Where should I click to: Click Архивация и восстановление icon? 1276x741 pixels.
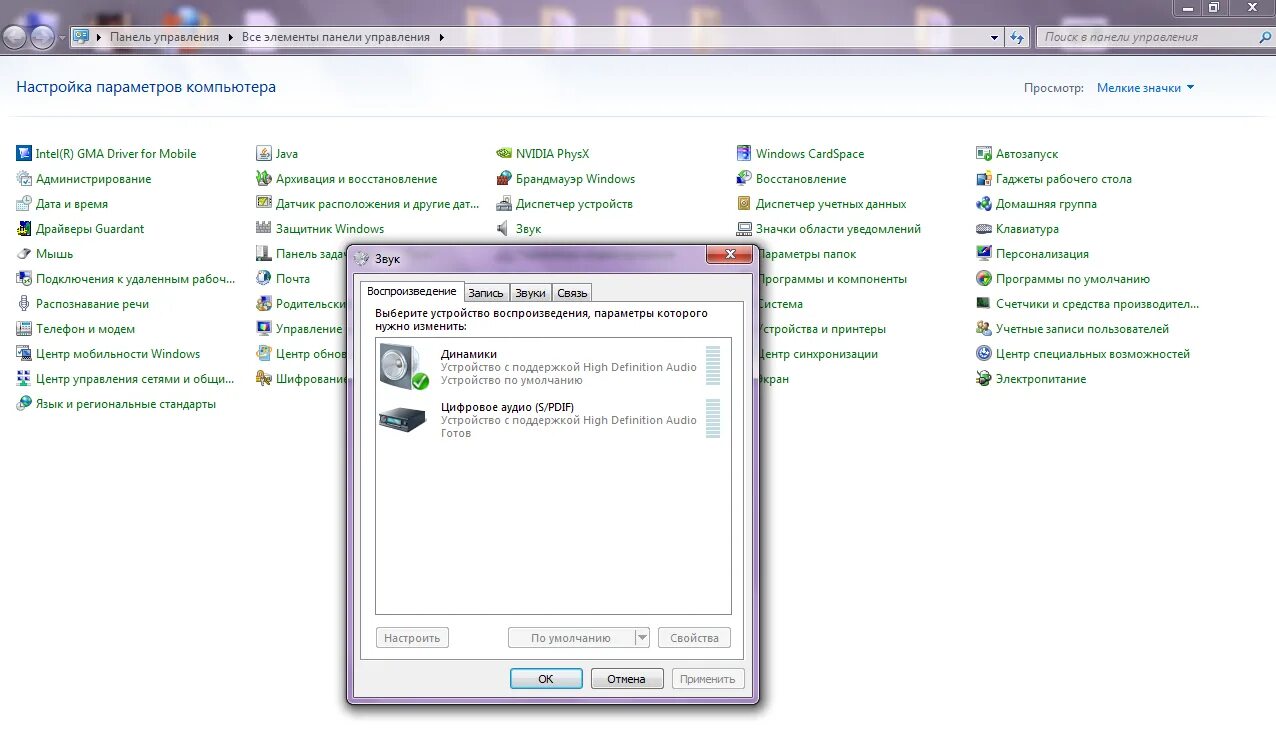point(264,178)
